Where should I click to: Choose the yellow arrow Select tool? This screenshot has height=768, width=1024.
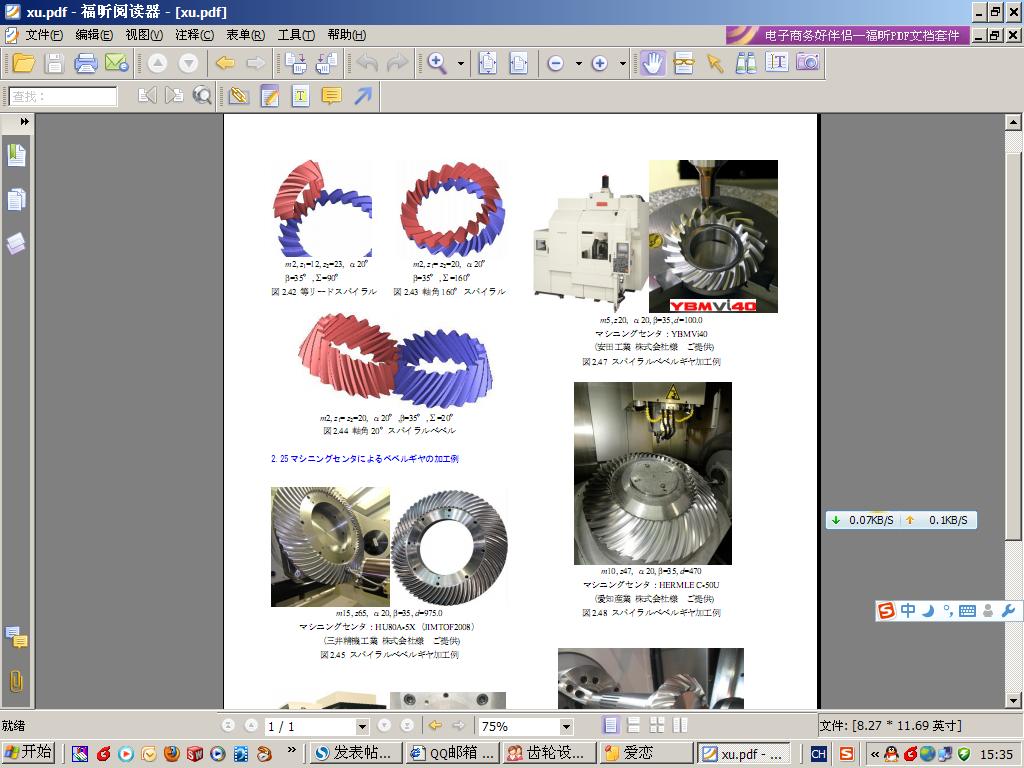(714, 63)
